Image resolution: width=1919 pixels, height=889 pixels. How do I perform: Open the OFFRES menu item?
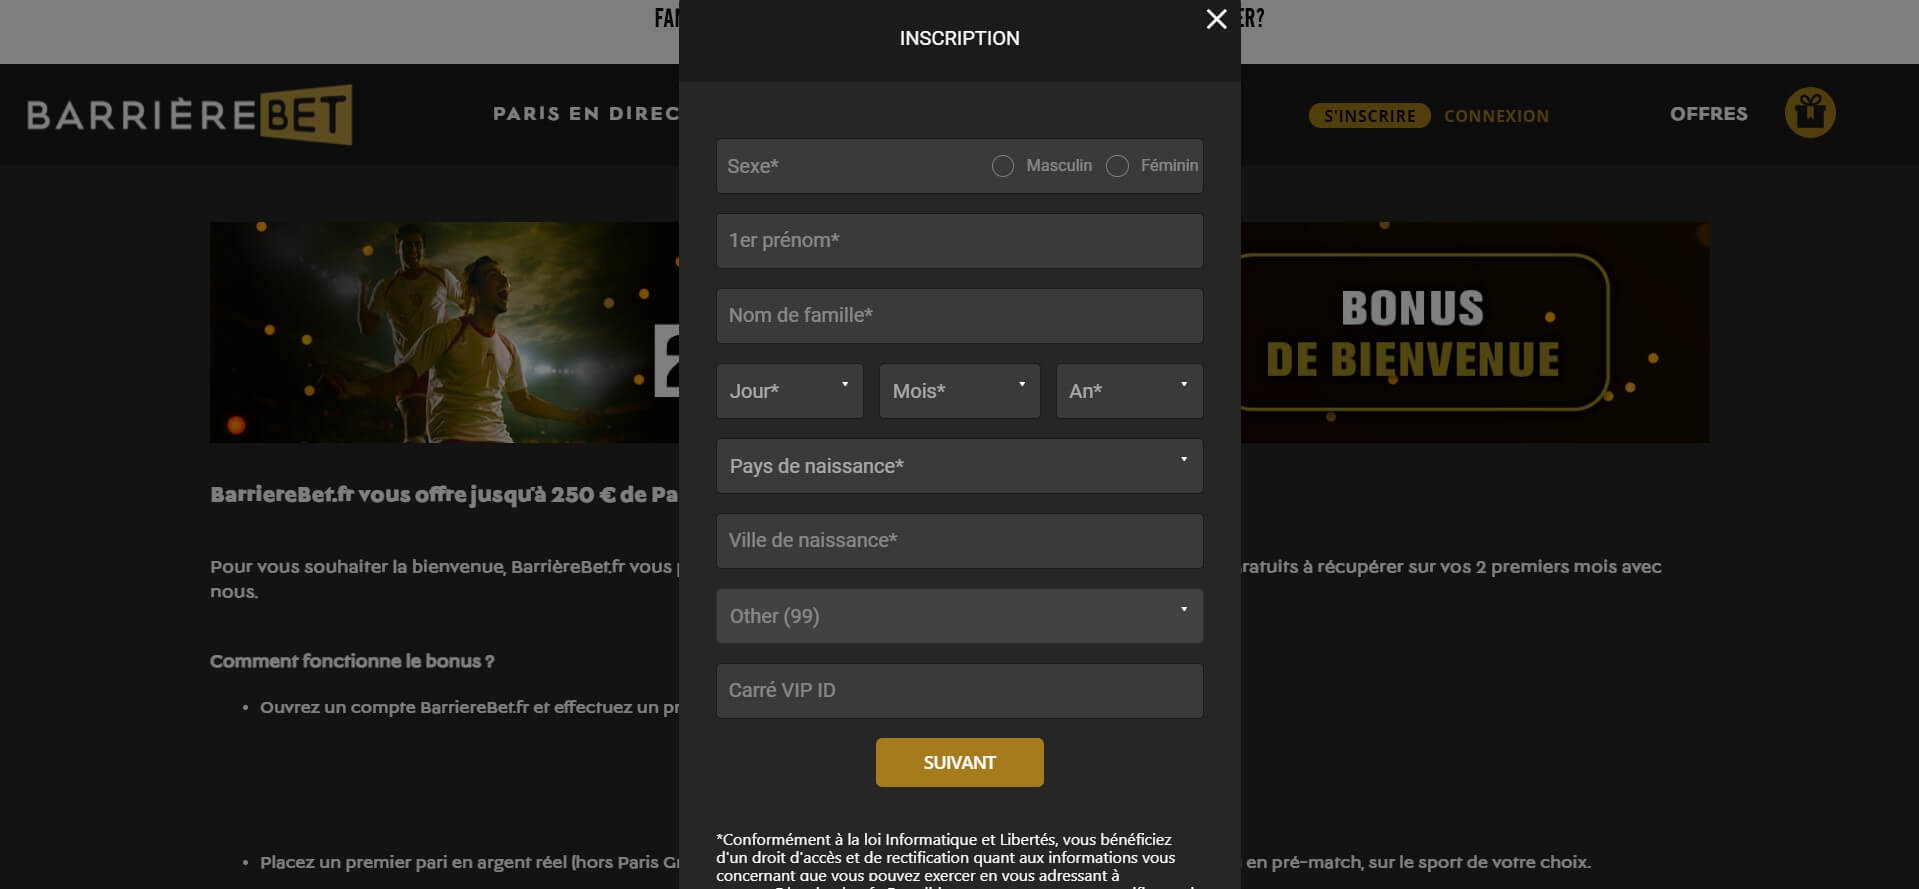click(x=1708, y=114)
